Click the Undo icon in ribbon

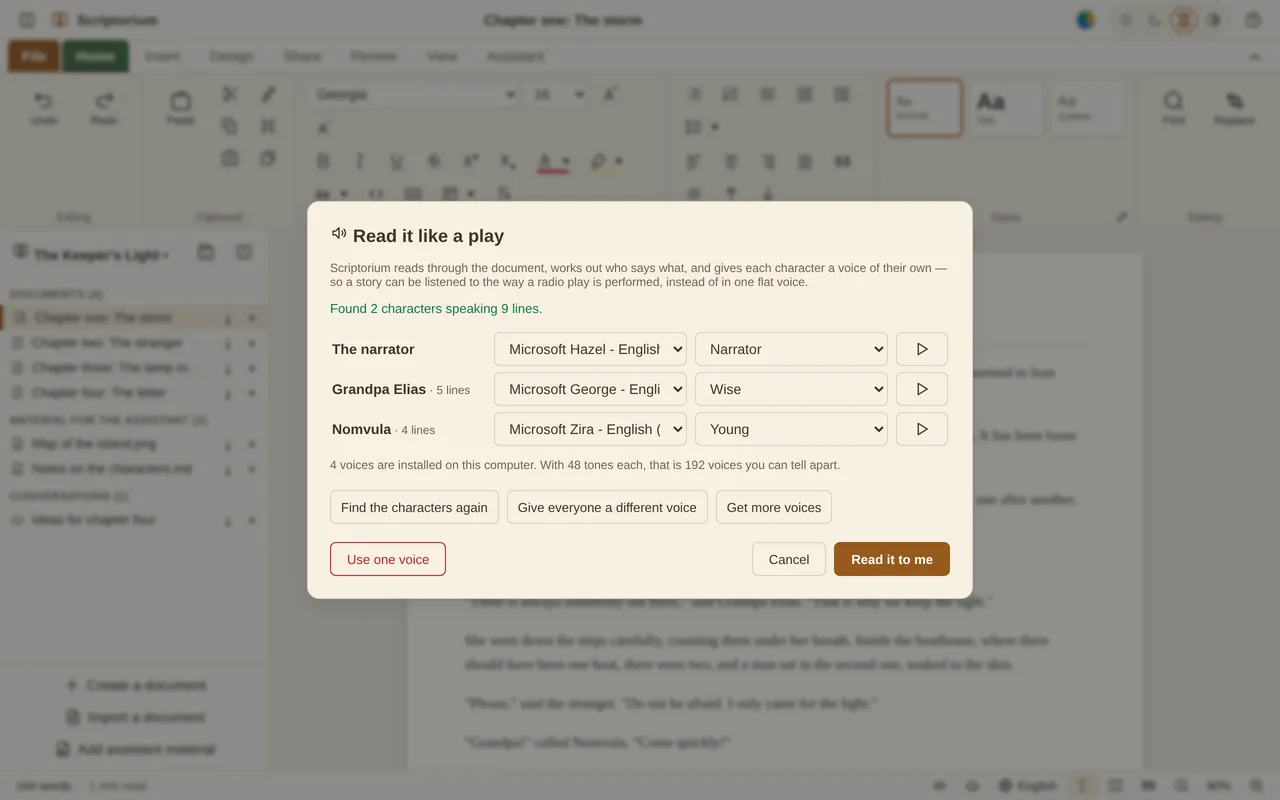[x=44, y=101]
